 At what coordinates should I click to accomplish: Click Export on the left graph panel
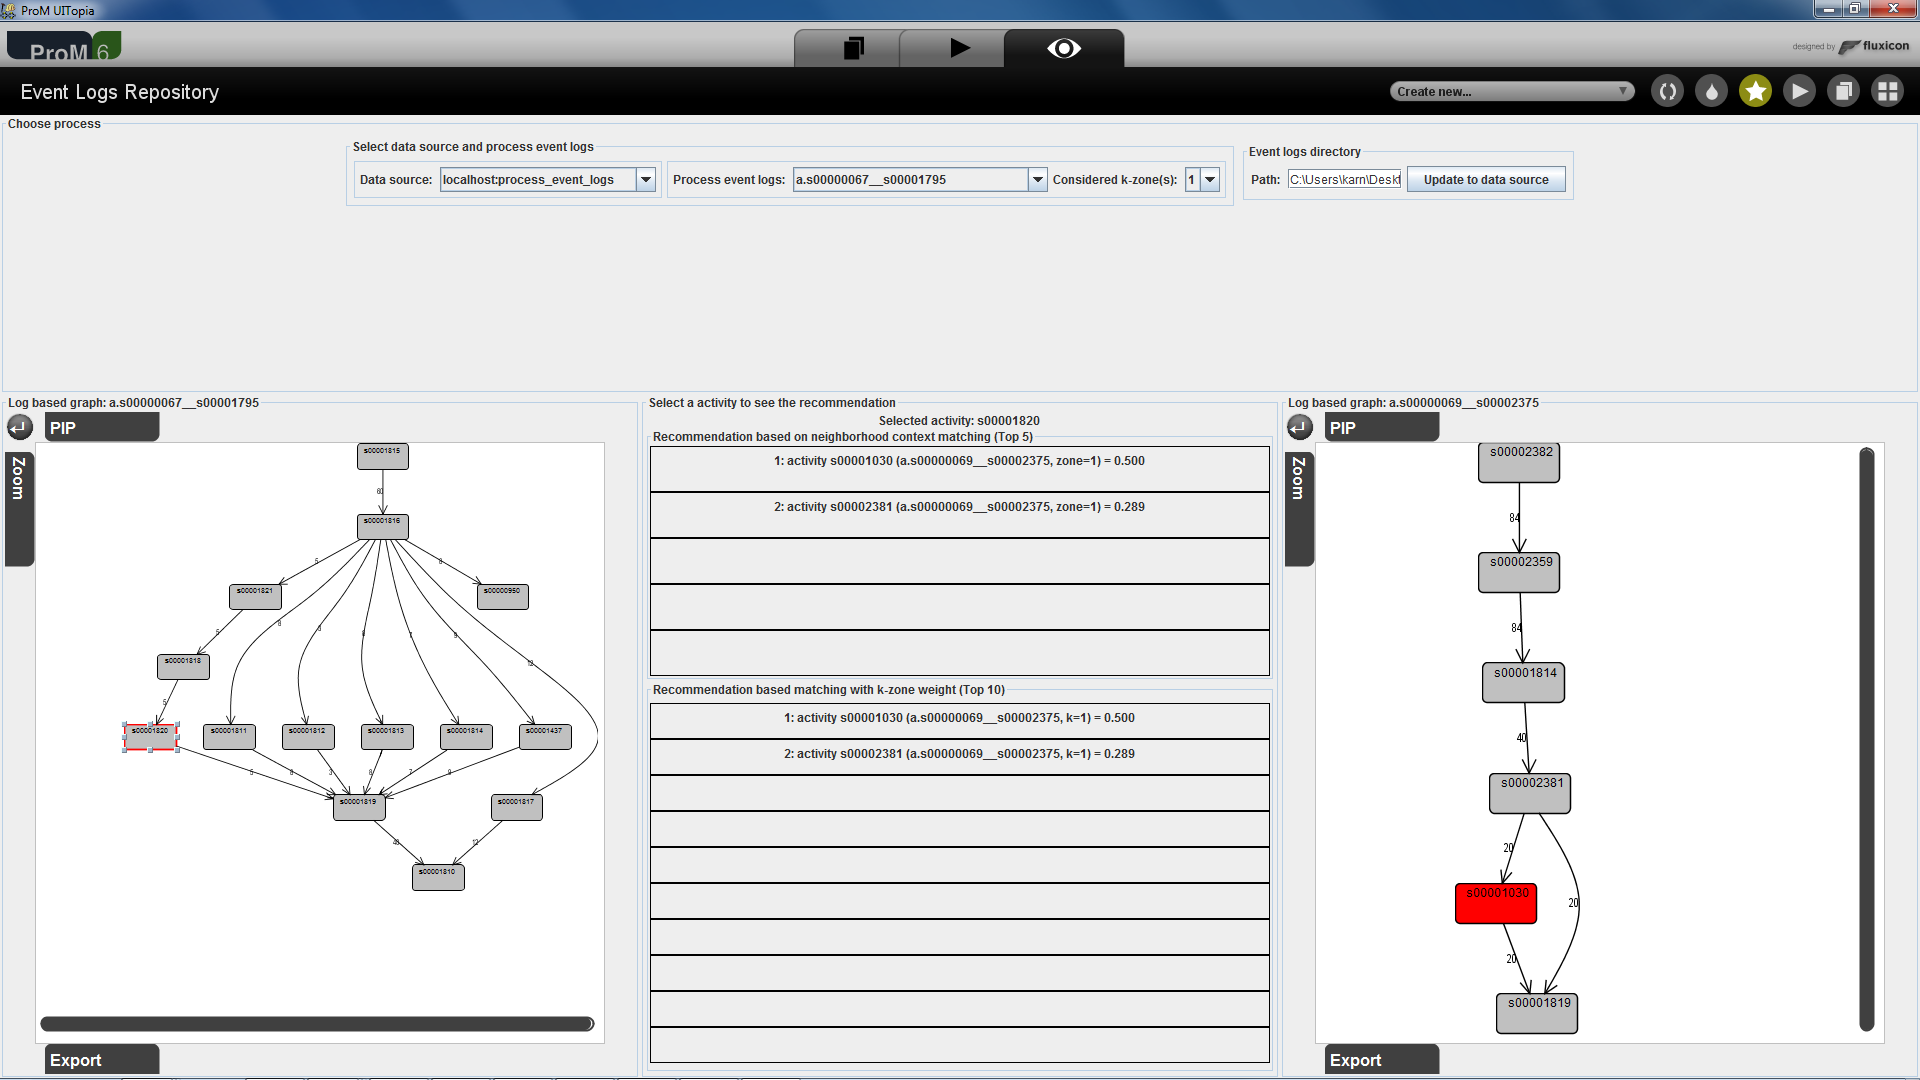tap(101, 1060)
